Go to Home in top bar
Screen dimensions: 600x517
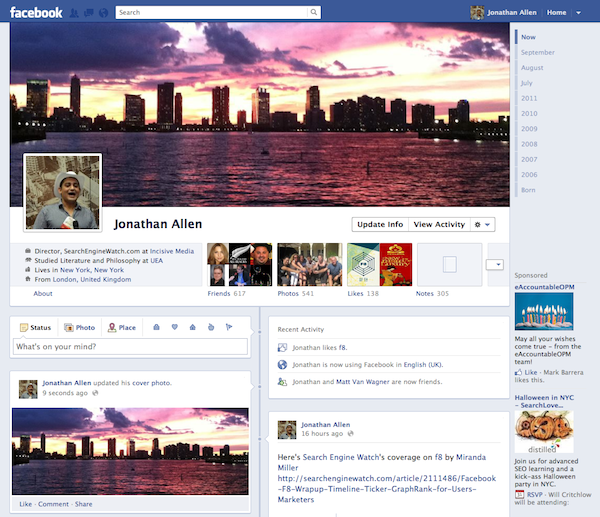tap(556, 13)
